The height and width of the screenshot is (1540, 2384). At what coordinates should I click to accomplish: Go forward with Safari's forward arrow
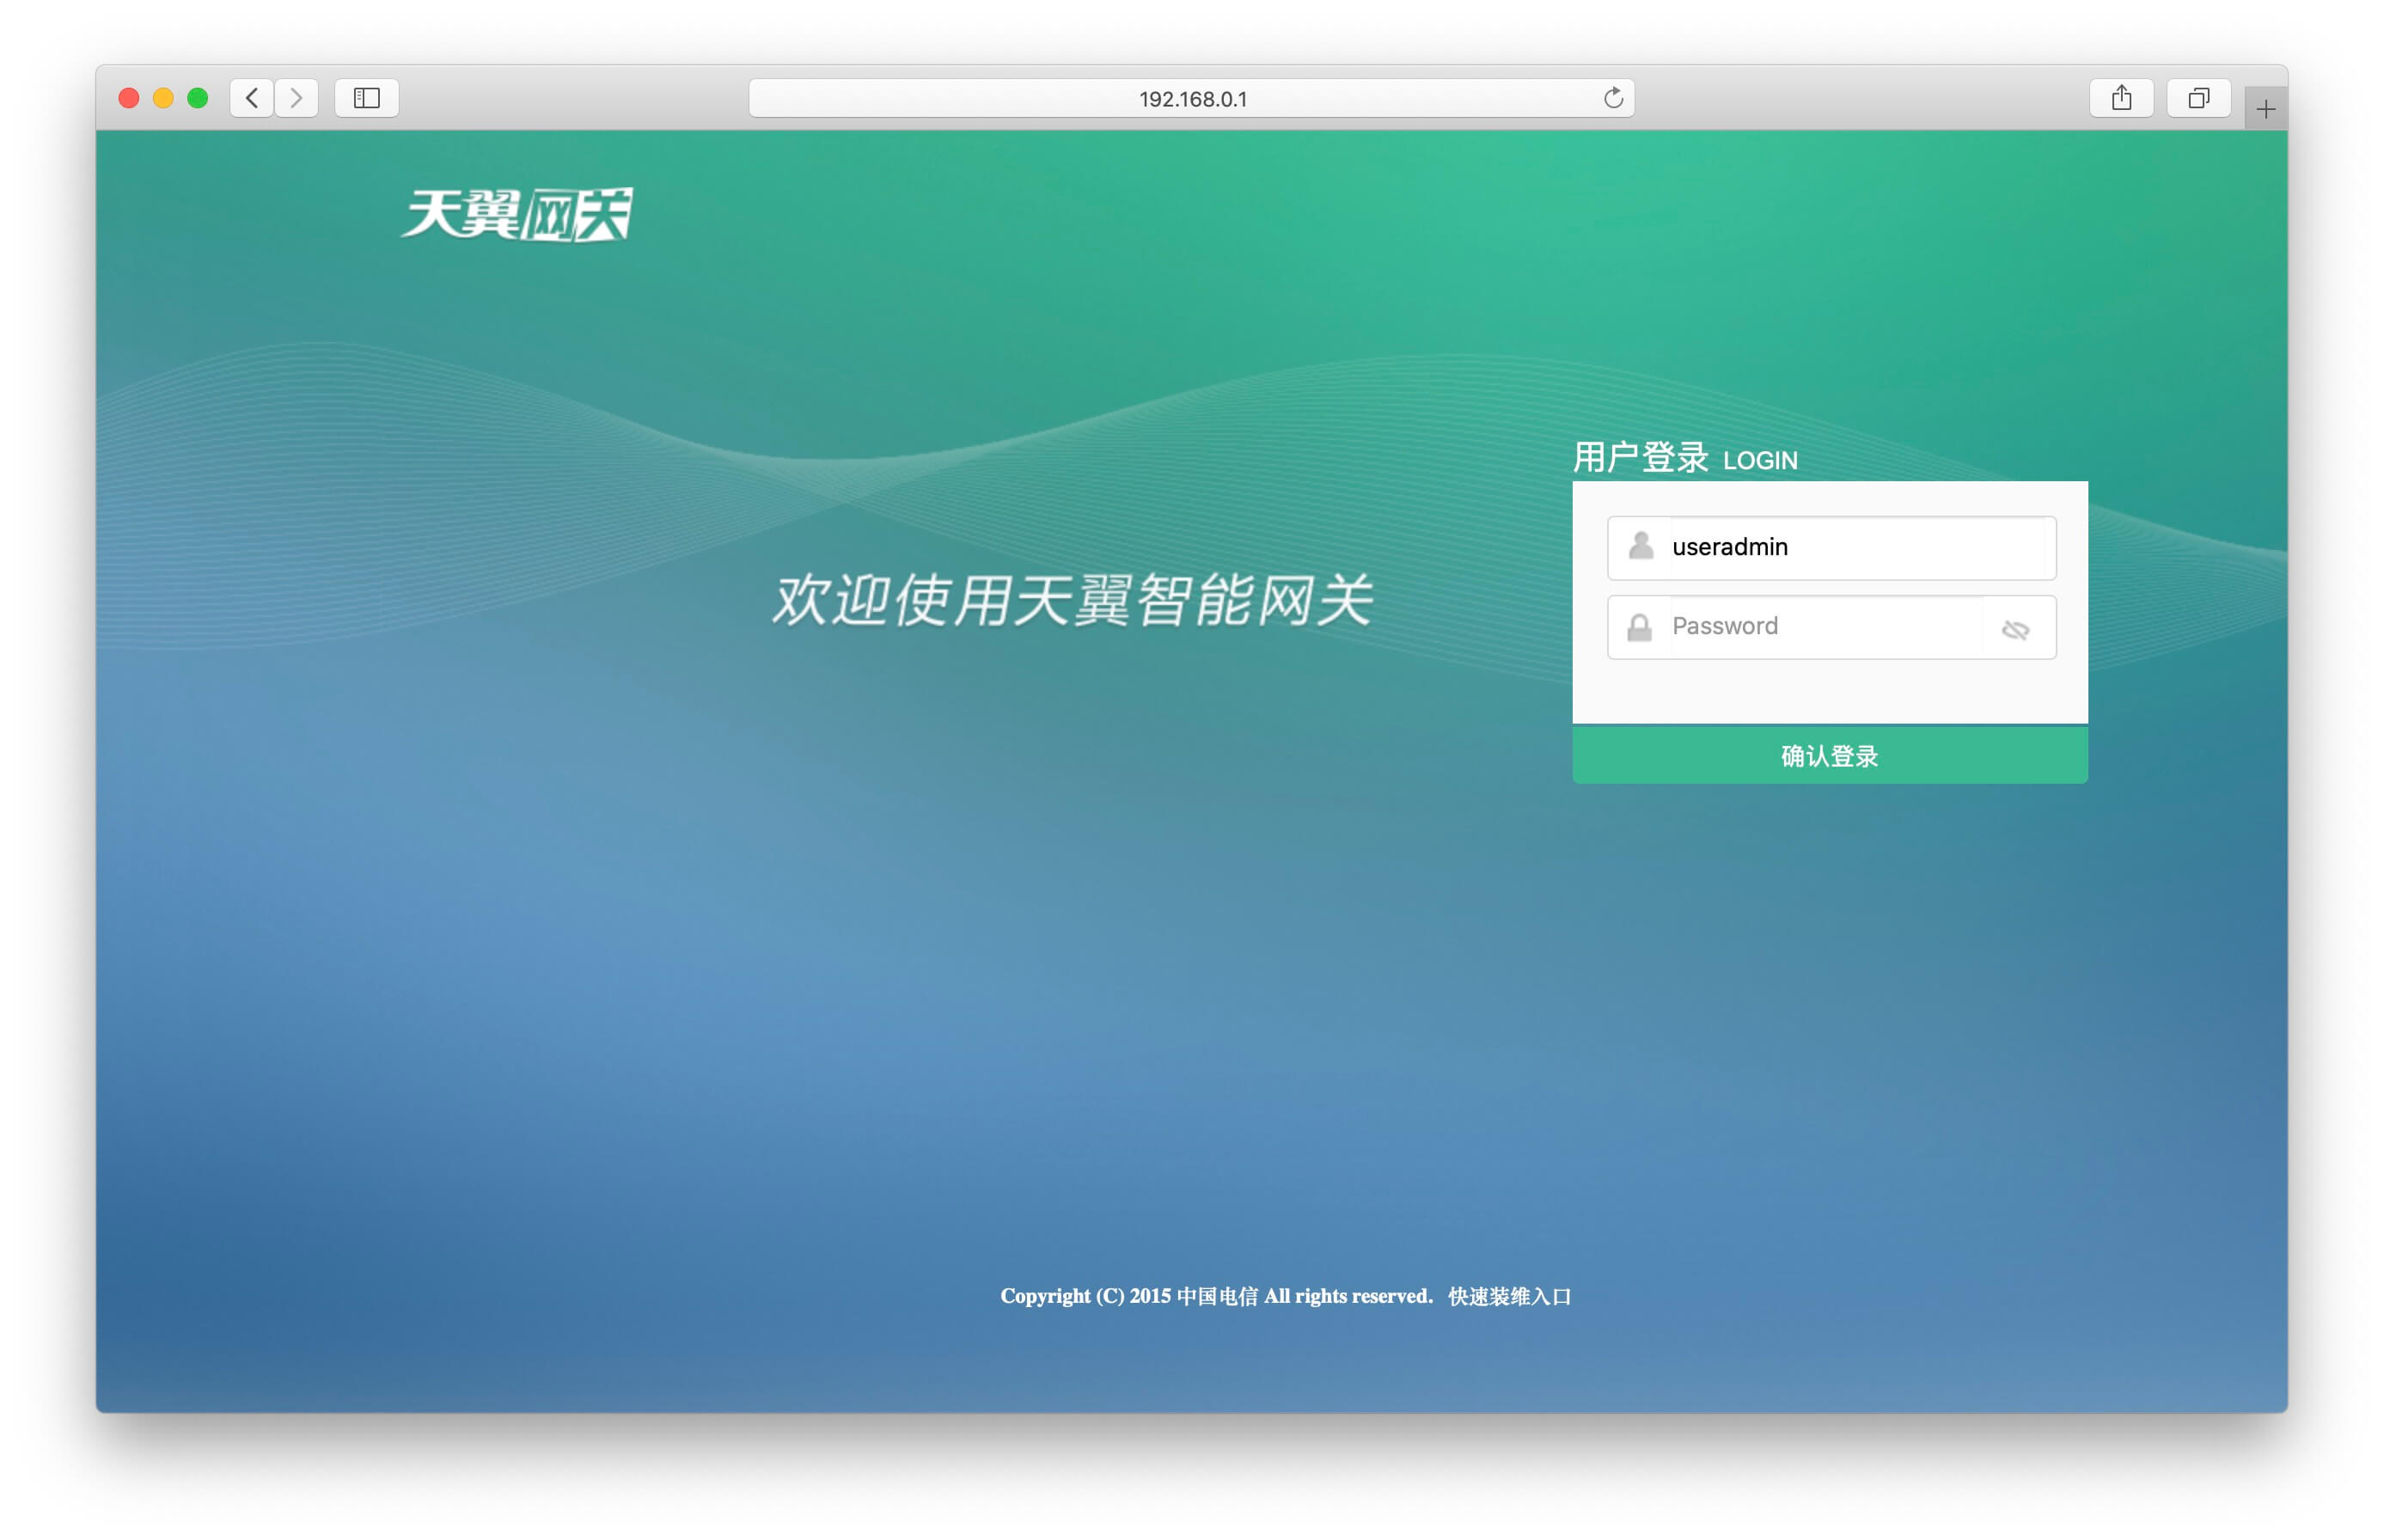[x=296, y=98]
